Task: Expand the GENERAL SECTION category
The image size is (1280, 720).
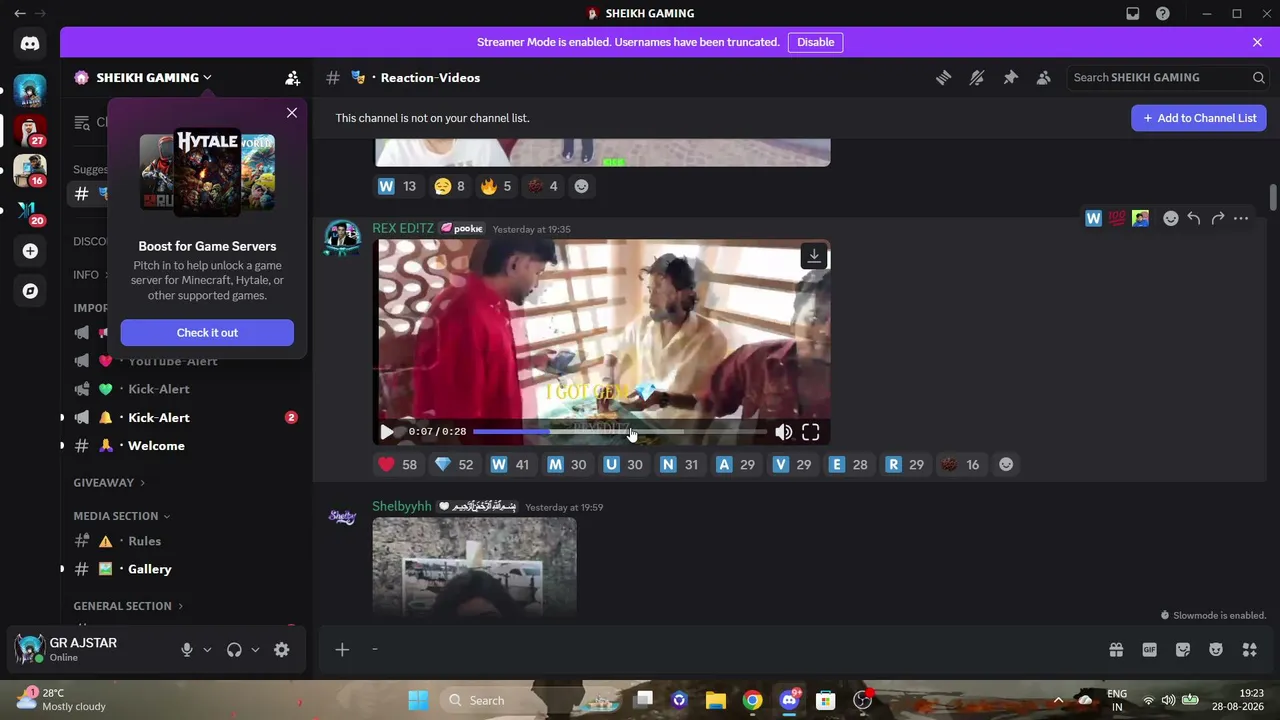Action: point(128,606)
